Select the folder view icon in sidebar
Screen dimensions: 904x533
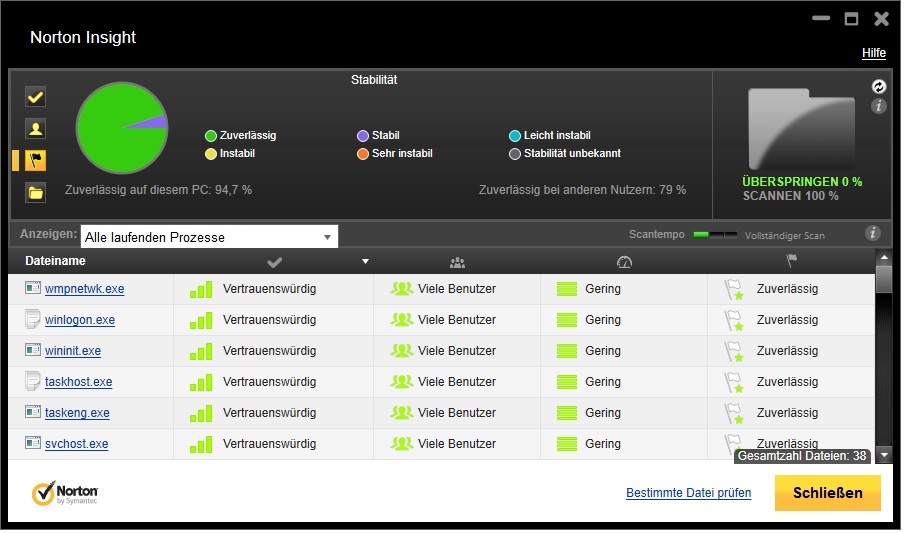(36, 193)
